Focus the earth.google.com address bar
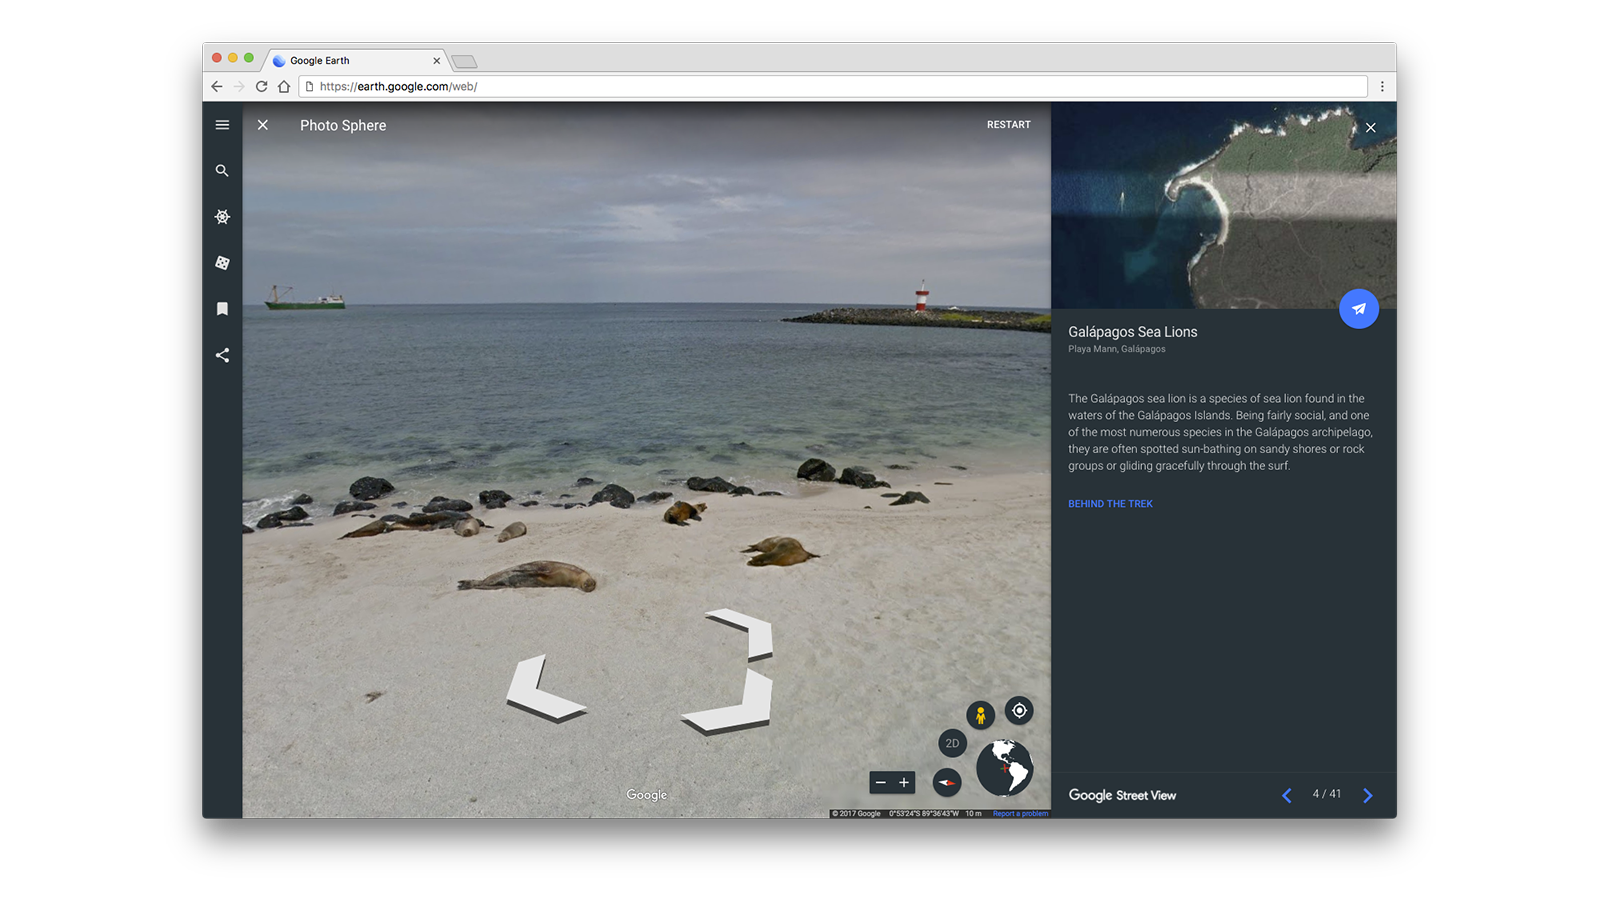Viewport: 1600px width, 900px height. point(833,87)
